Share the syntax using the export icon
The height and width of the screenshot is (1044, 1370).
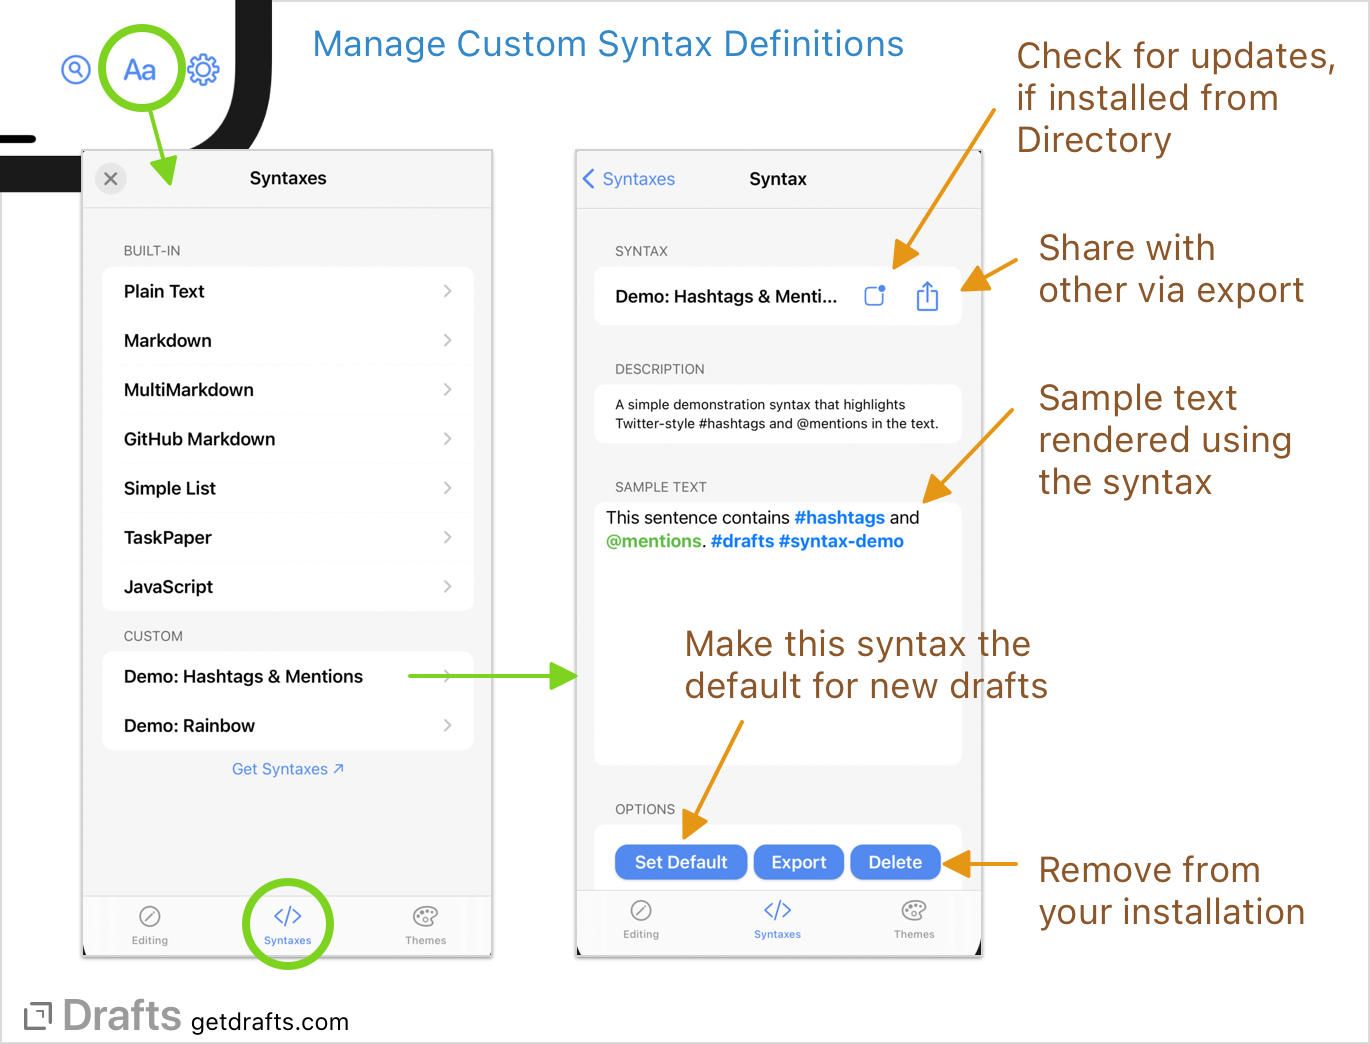point(927,296)
